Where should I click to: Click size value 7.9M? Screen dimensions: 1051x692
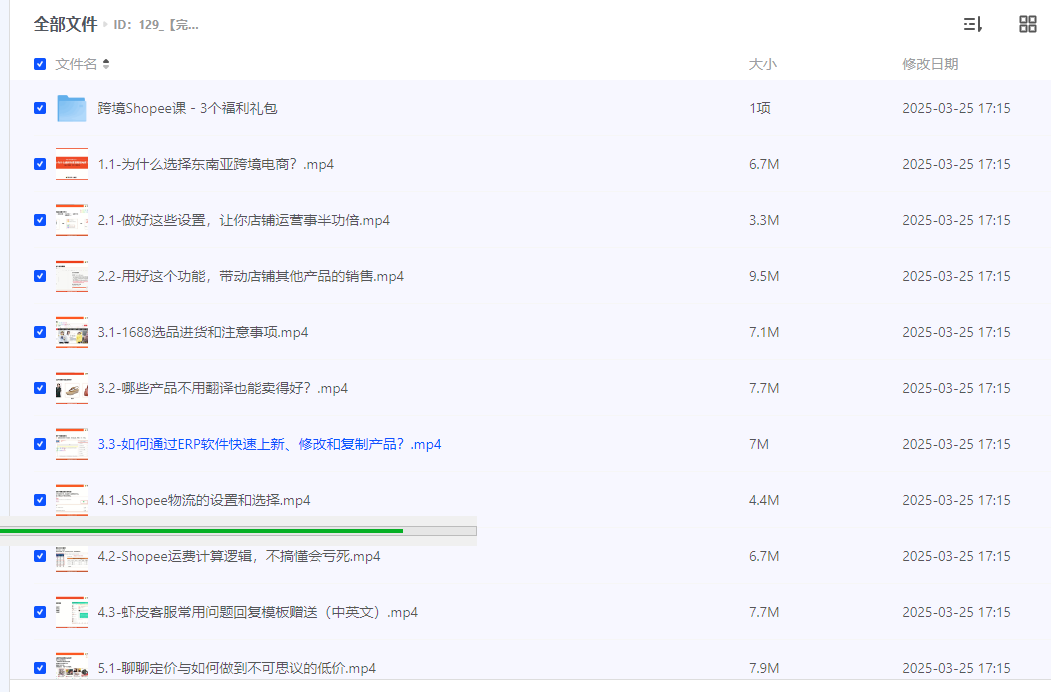764,668
